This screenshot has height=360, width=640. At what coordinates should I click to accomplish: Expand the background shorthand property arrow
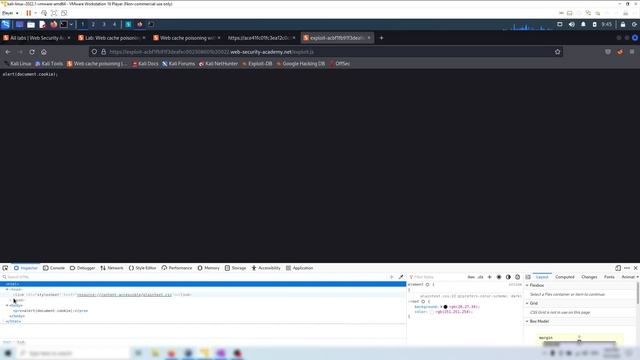(441, 307)
